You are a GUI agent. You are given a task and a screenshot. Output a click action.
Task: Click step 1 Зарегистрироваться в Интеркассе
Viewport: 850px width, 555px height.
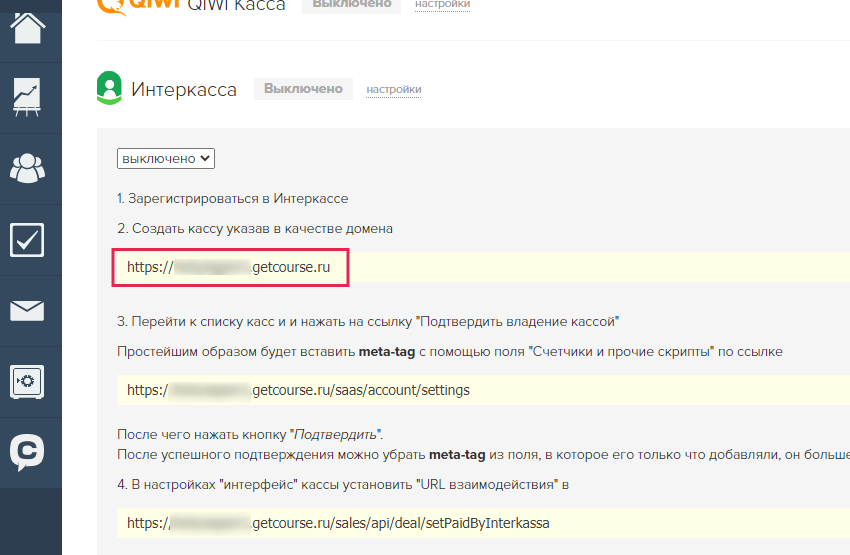(x=233, y=198)
